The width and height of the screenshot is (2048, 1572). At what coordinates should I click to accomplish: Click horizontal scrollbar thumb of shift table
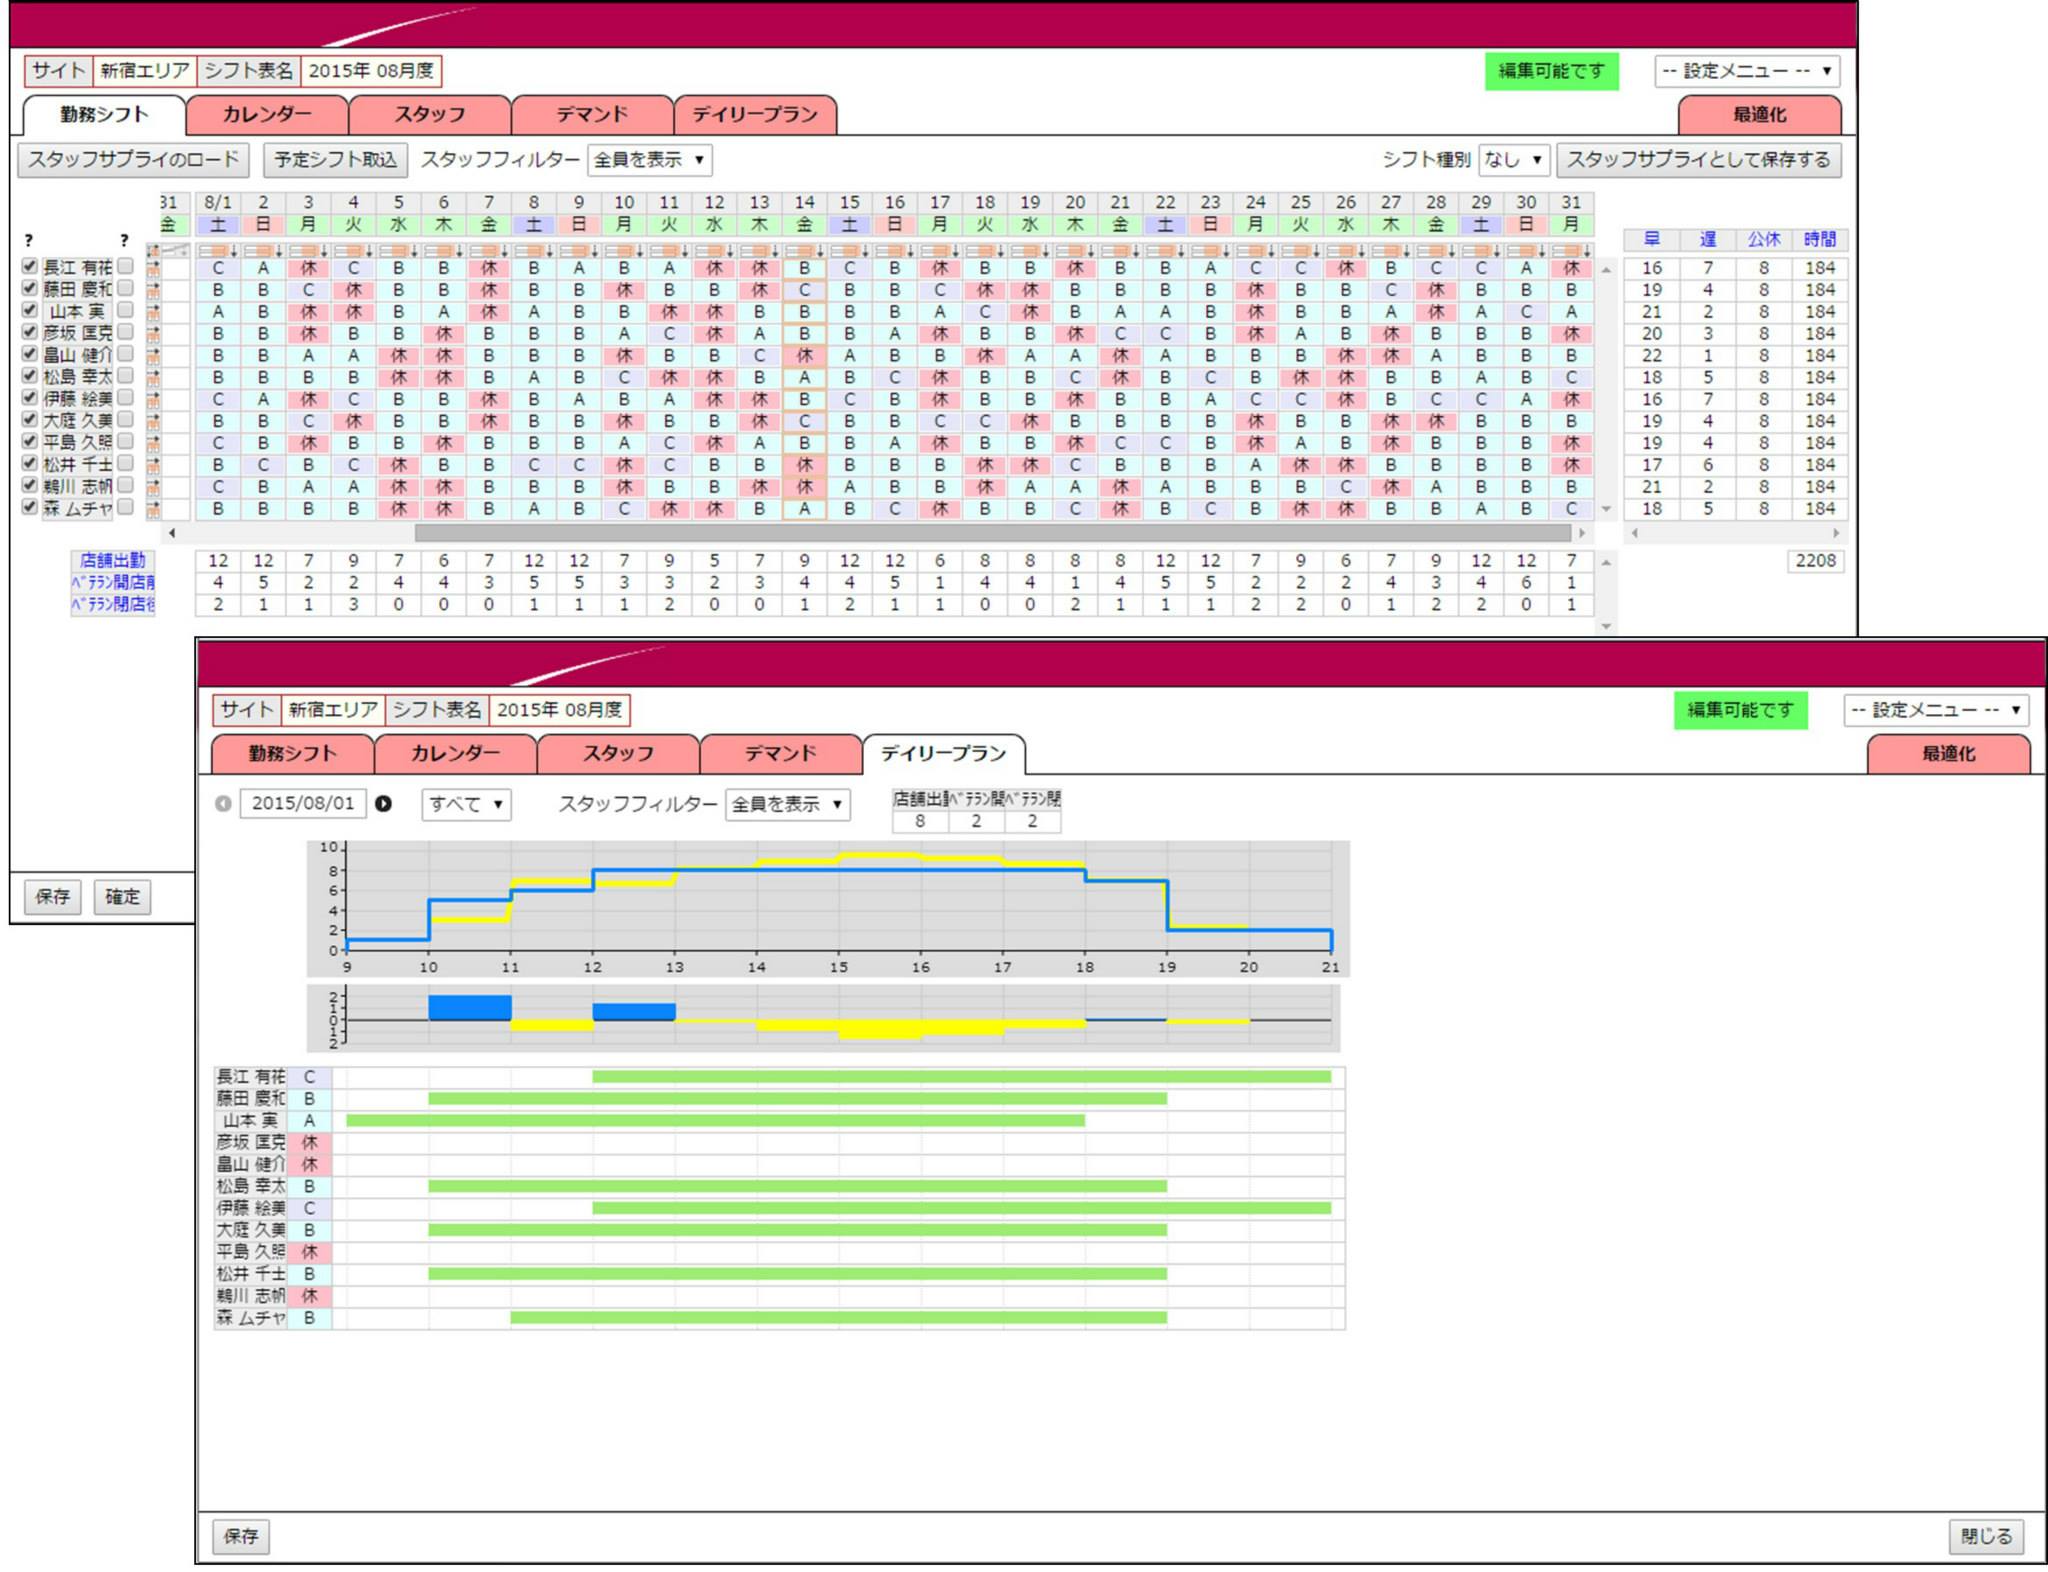pyautogui.click(x=992, y=533)
